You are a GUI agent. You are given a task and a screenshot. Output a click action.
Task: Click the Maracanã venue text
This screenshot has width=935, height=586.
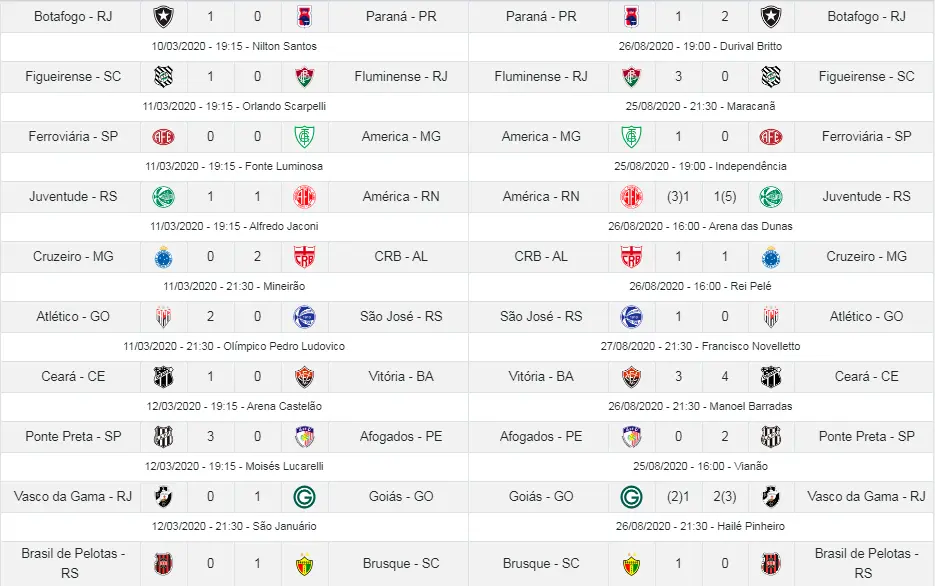(700, 104)
